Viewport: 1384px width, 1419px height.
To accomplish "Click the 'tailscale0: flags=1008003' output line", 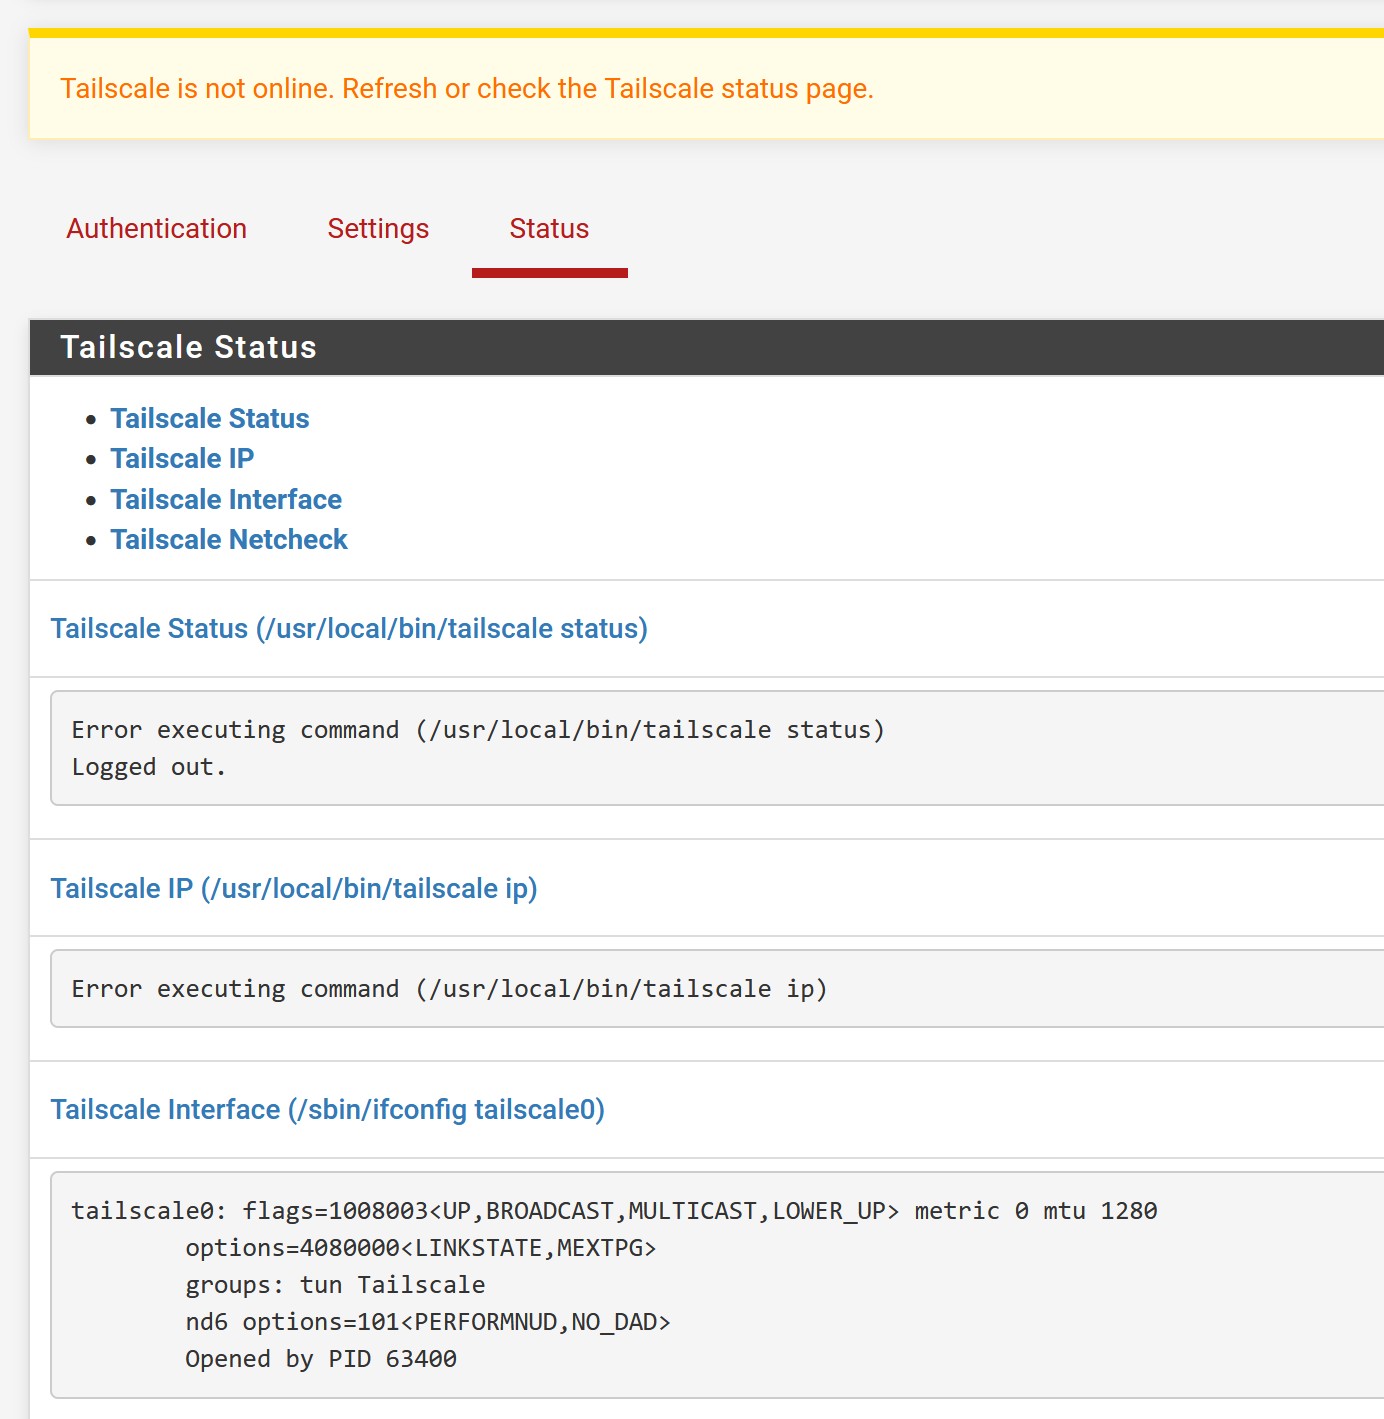I will coord(614,1211).
